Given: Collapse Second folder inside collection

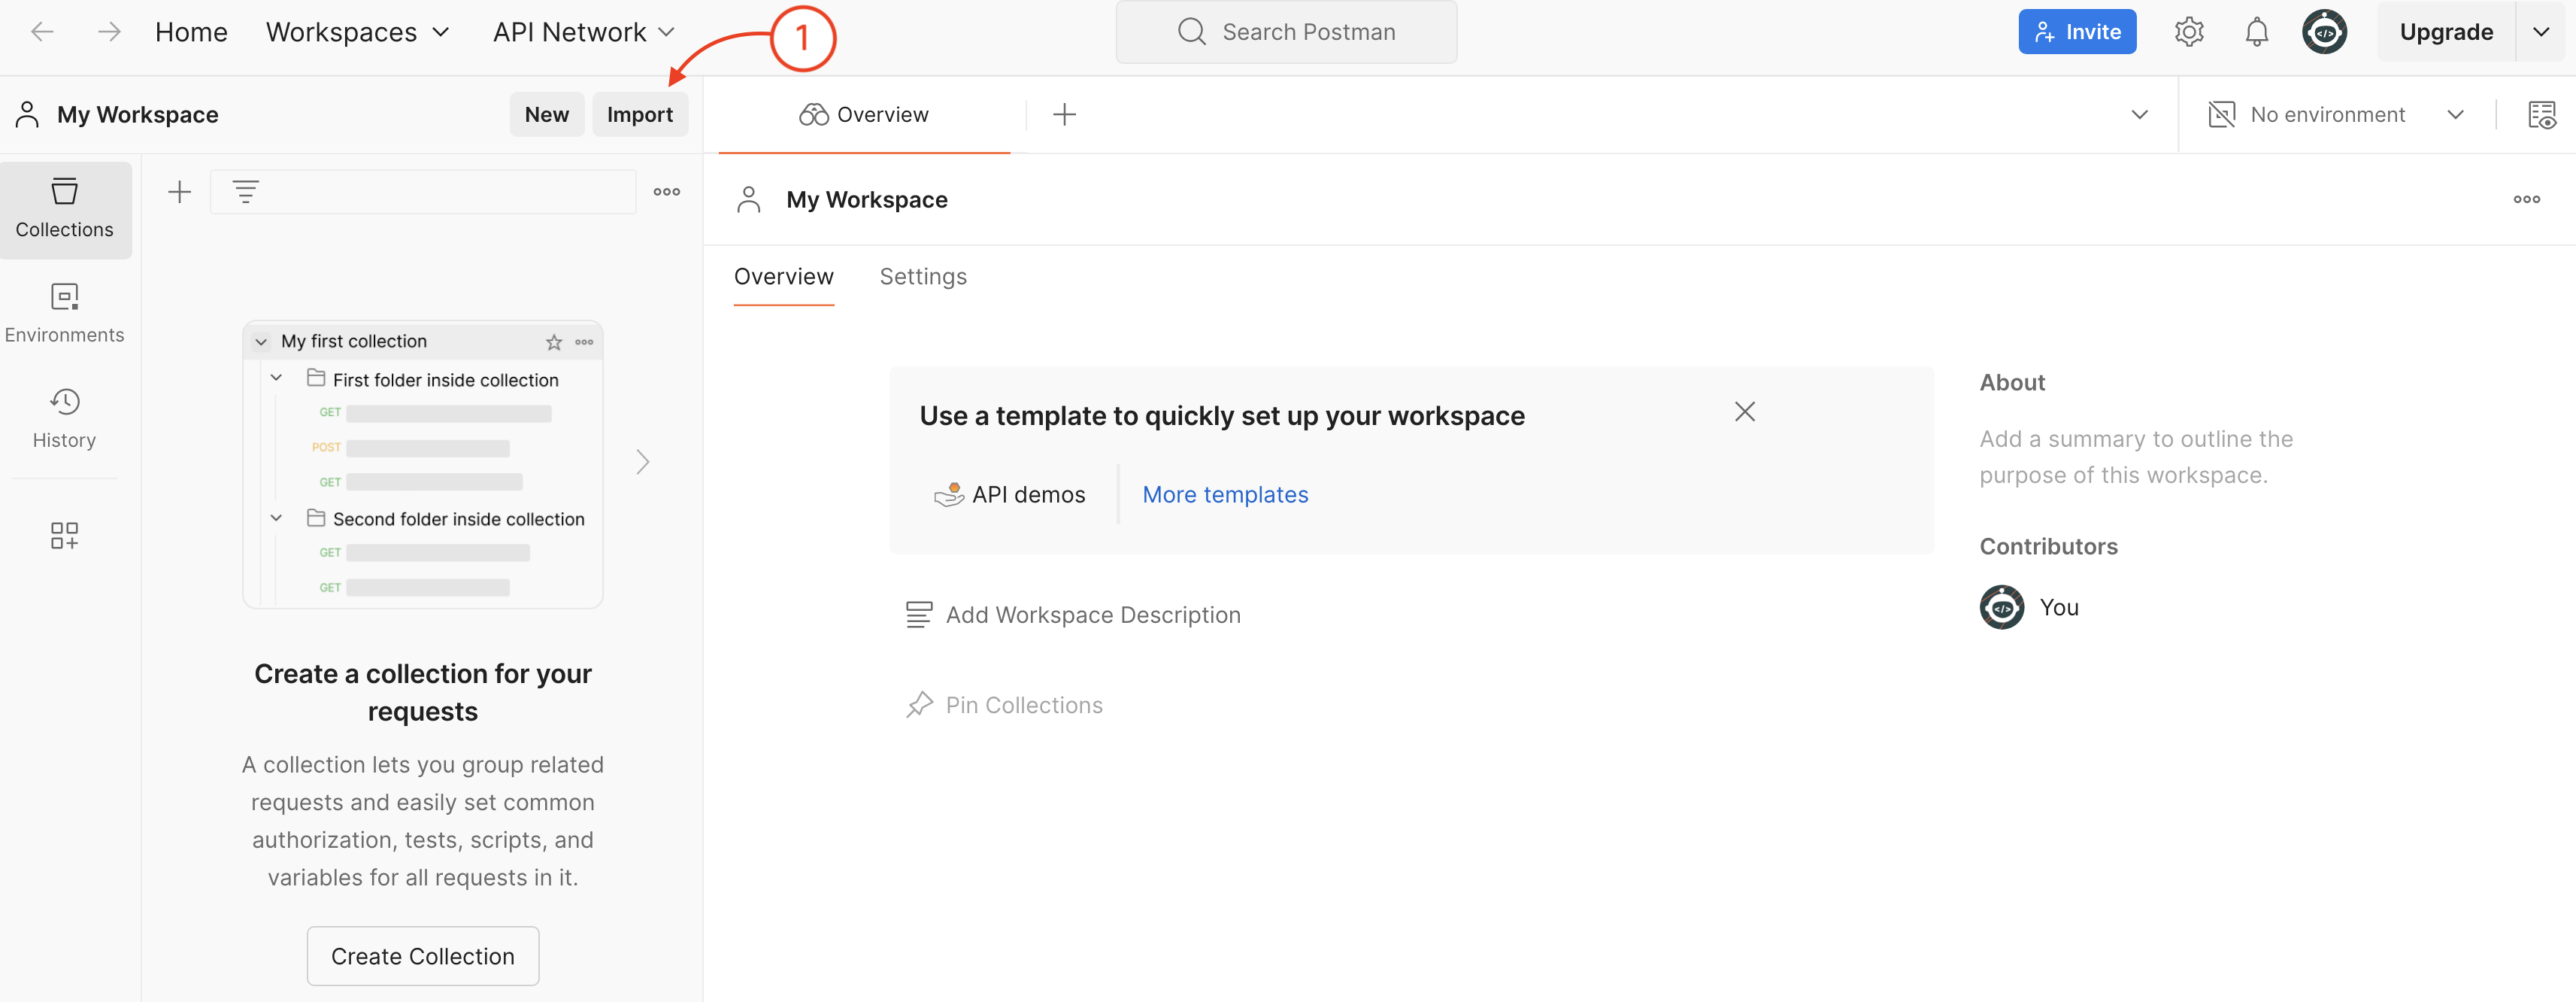Looking at the screenshot, I should click(277, 518).
